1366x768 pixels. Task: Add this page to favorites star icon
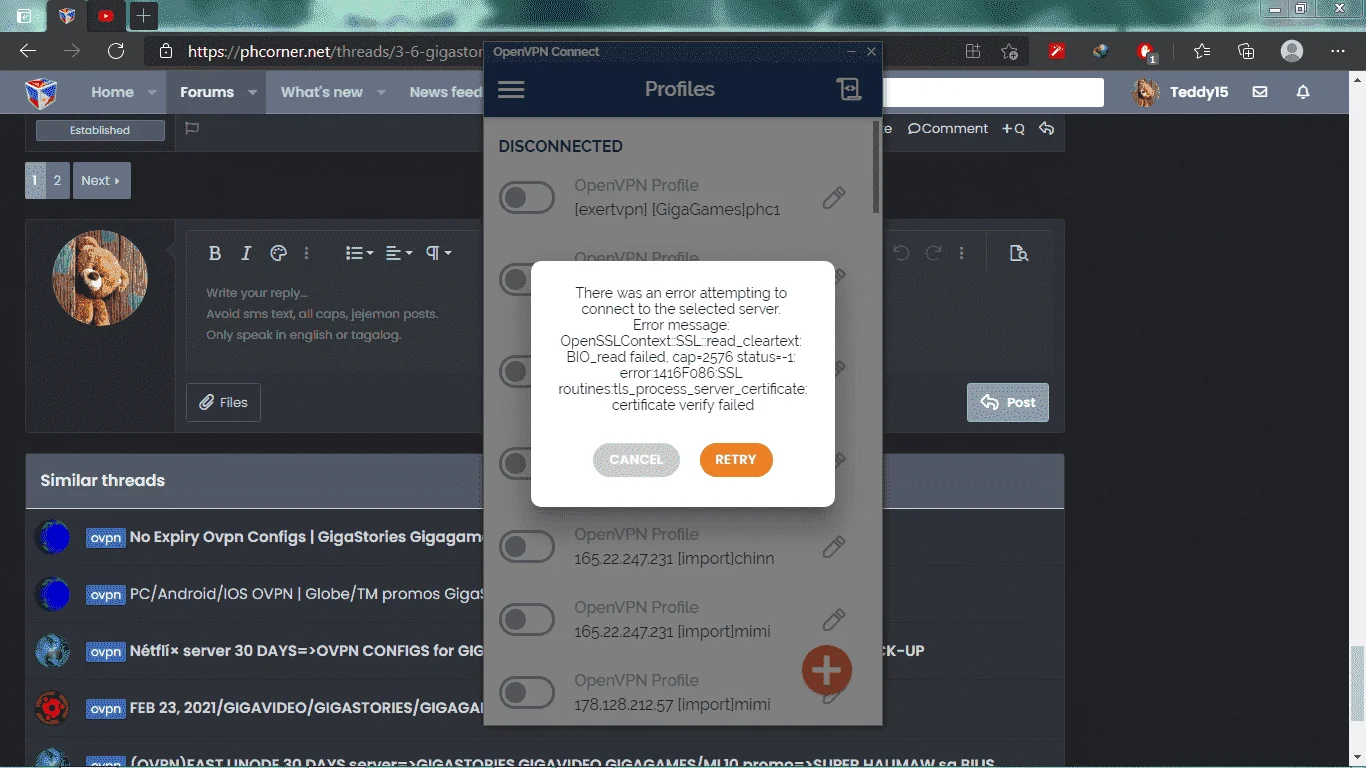[x=1010, y=51]
